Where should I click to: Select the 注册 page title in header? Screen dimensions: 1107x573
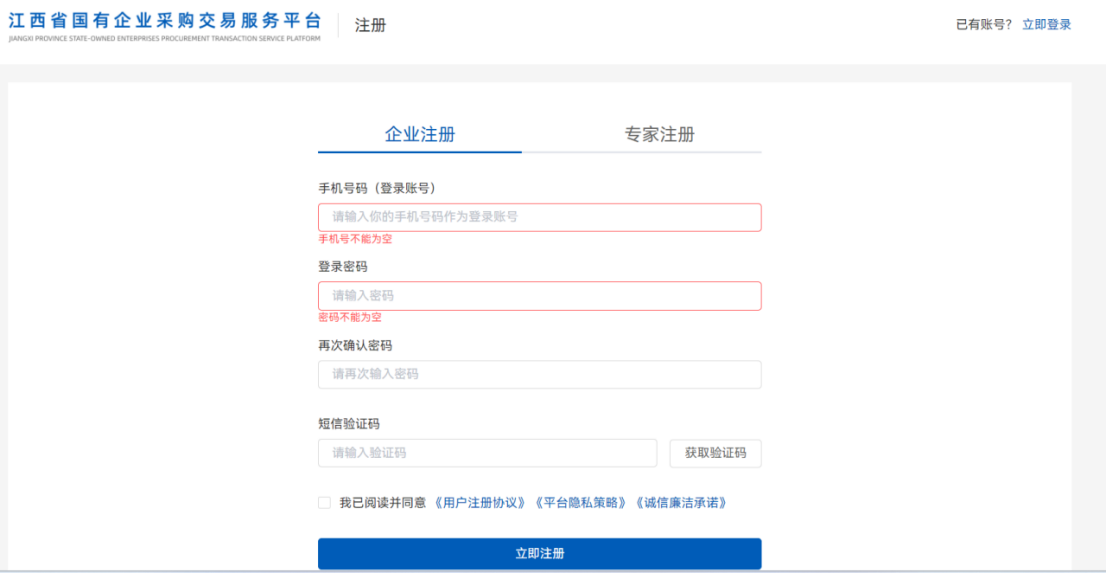(x=371, y=25)
